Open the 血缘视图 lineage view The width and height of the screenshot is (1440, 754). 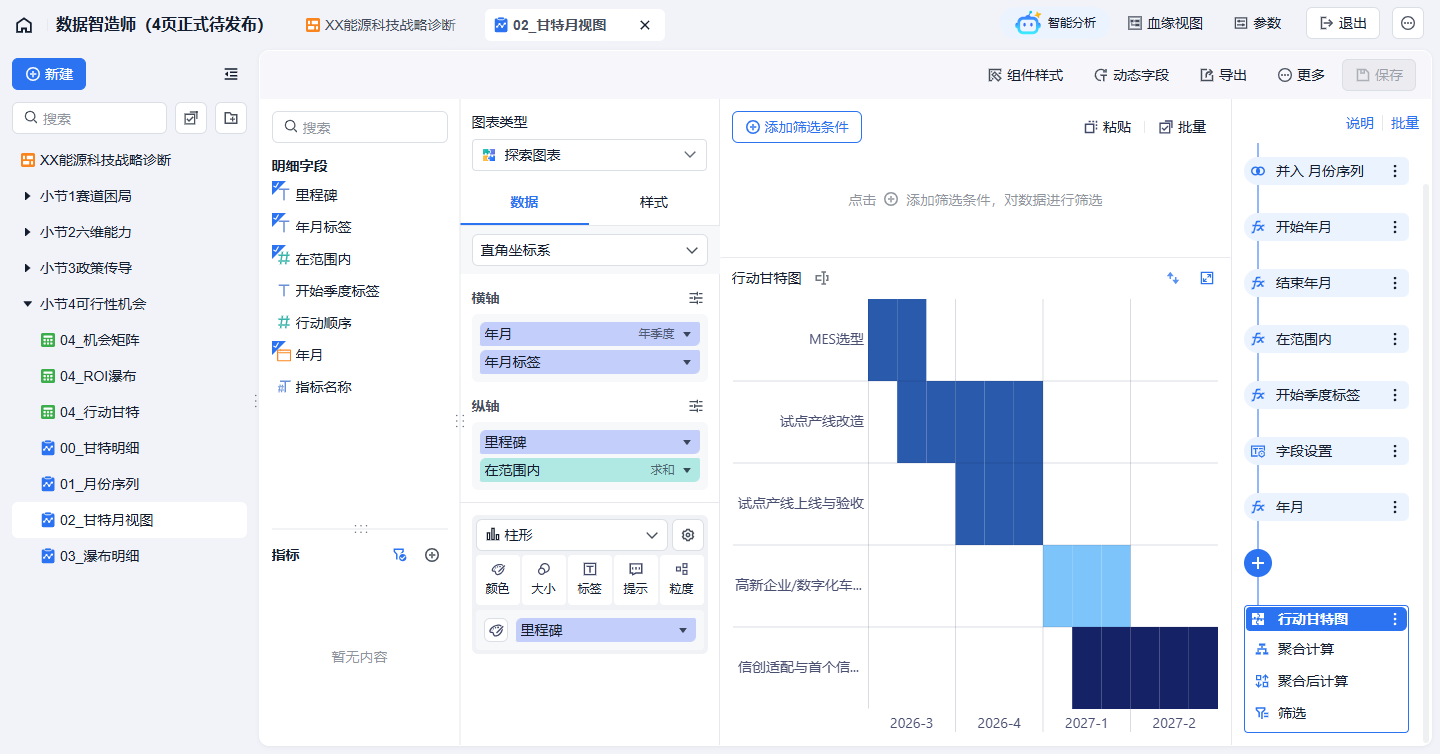(1165, 23)
